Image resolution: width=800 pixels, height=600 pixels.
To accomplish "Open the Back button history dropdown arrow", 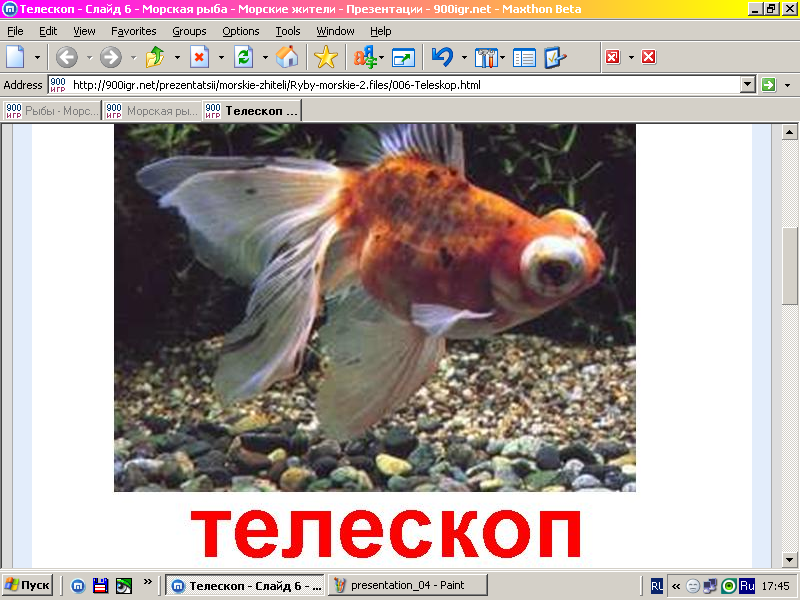I will click(88, 57).
